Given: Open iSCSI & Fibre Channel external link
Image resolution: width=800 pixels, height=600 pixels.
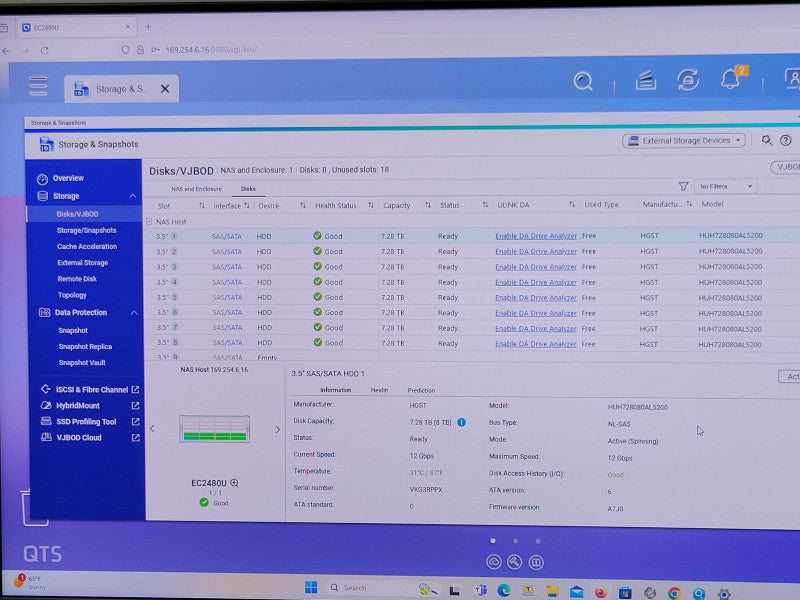Looking at the screenshot, I should pyautogui.click(x=135, y=390).
